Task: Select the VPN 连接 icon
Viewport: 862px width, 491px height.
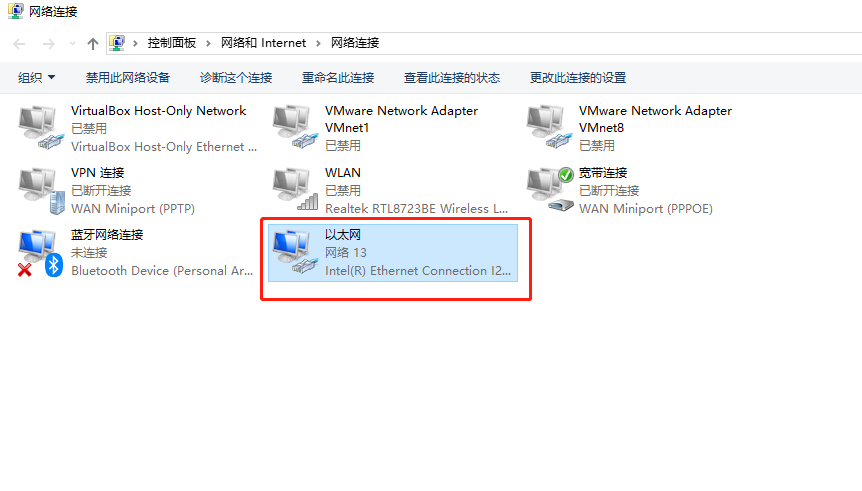Action: (41, 191)
